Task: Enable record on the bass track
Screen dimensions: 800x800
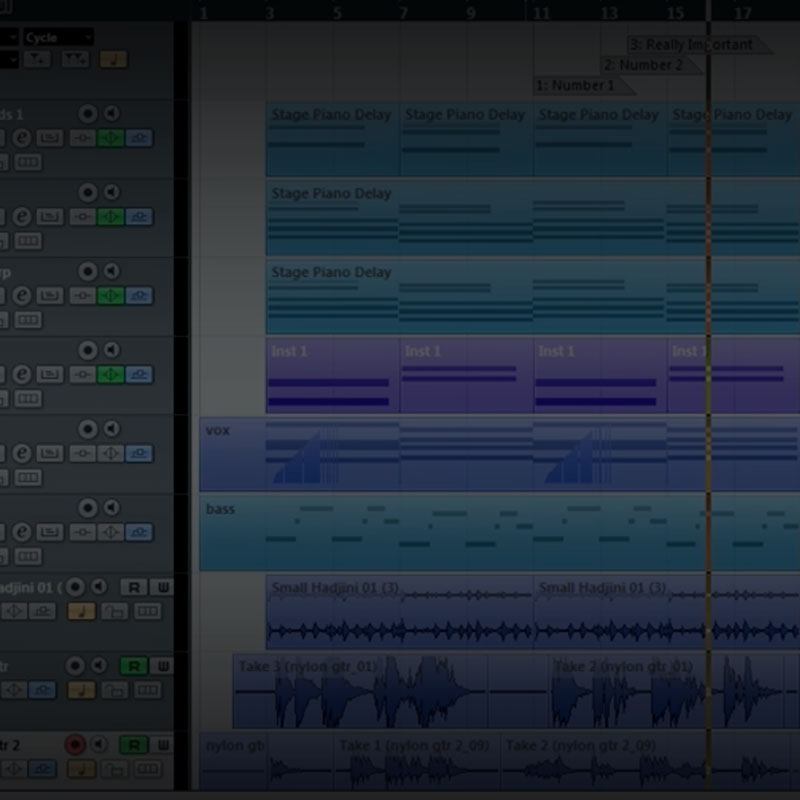Action: click(88, 508)
